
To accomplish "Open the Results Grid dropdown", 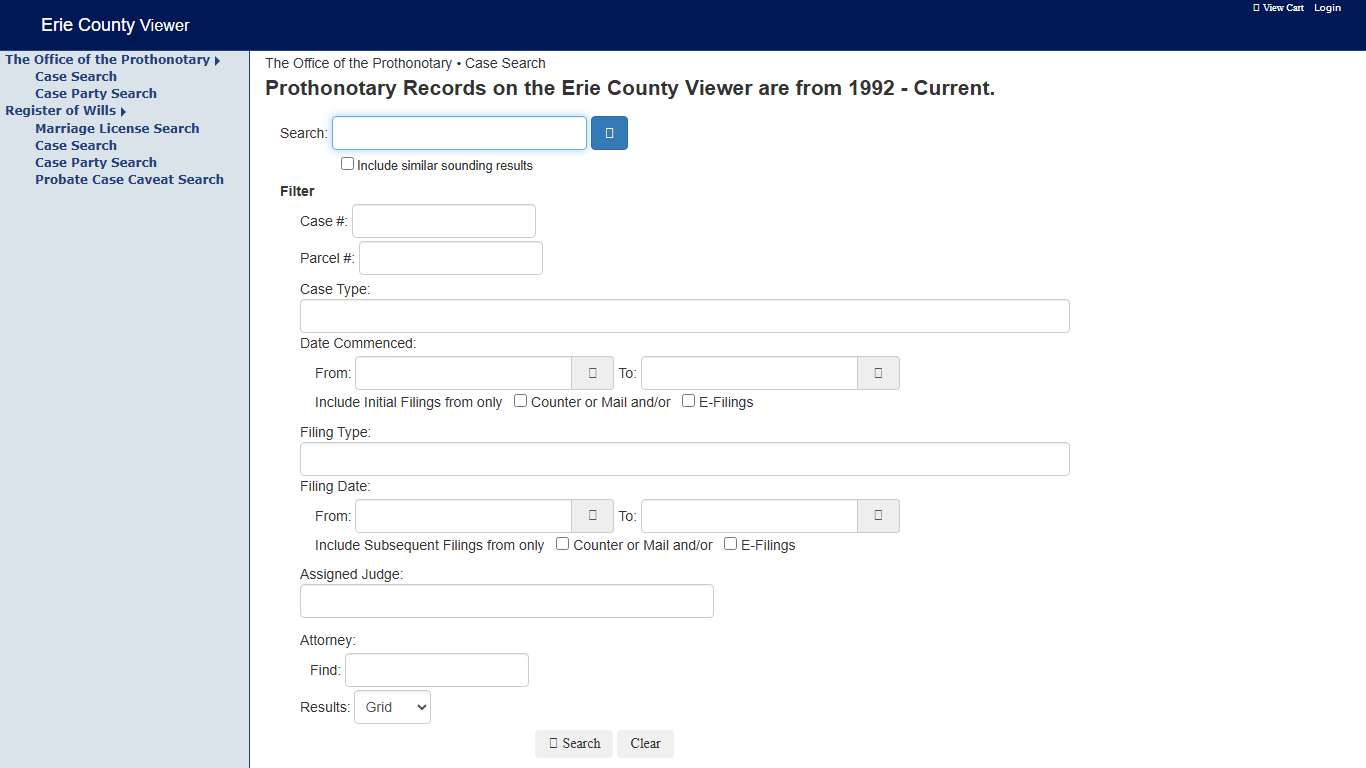I will point(392,707).
